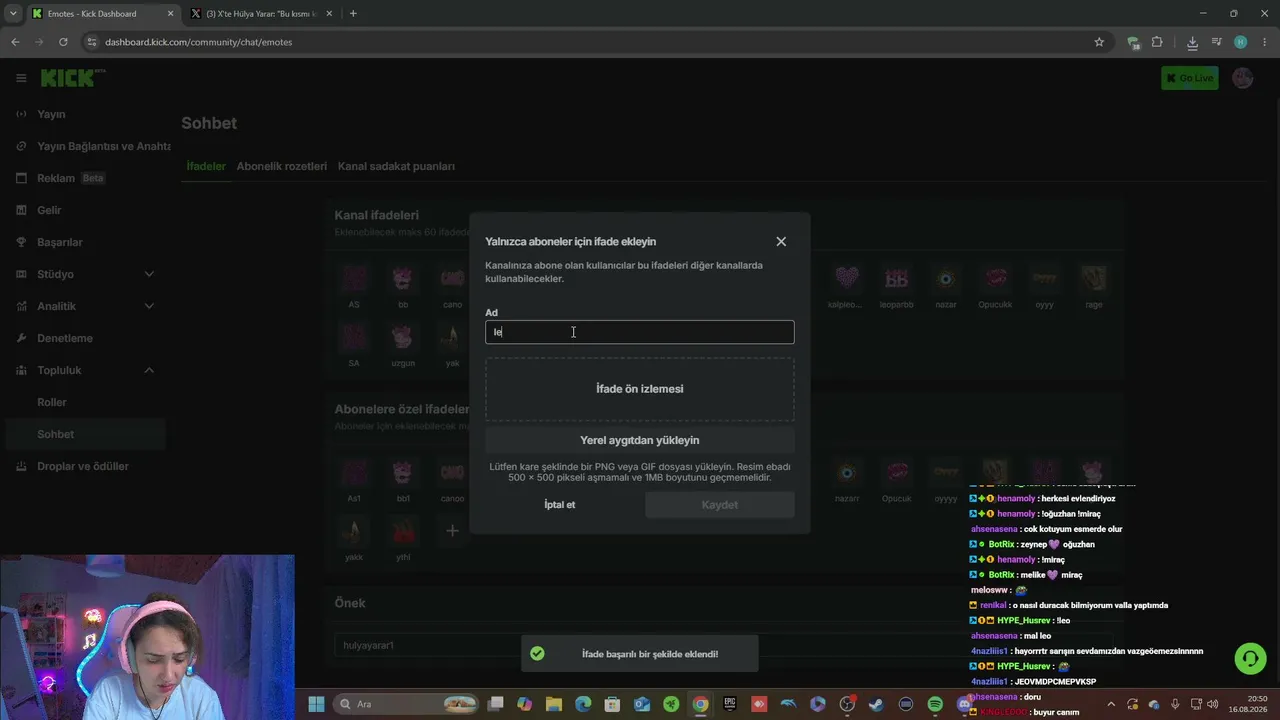Click the green Go Live button
The height and width of the screenshot is (720, 1280).
click(1190, 78)
